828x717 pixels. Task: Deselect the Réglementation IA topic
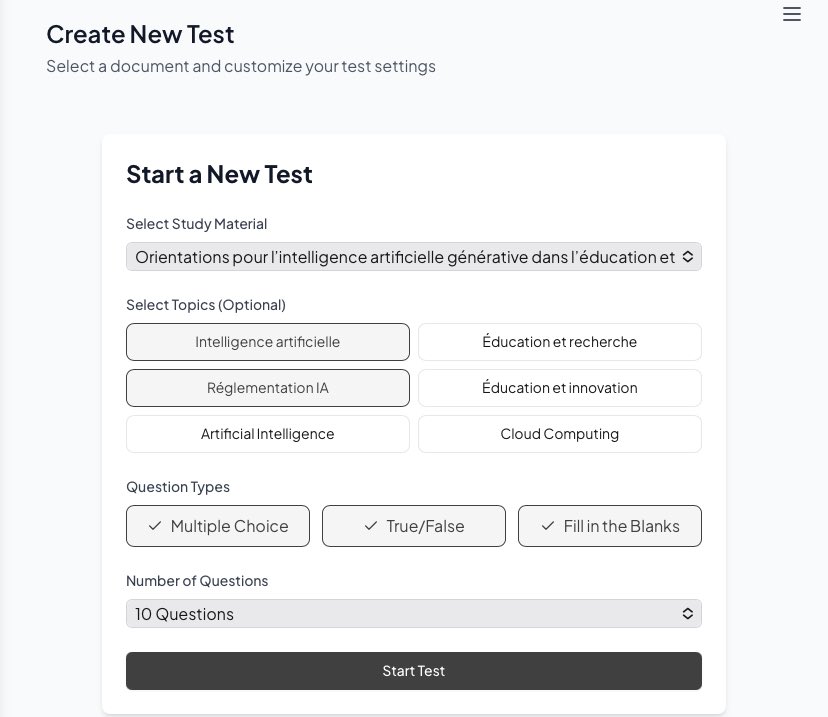point(268,388)
